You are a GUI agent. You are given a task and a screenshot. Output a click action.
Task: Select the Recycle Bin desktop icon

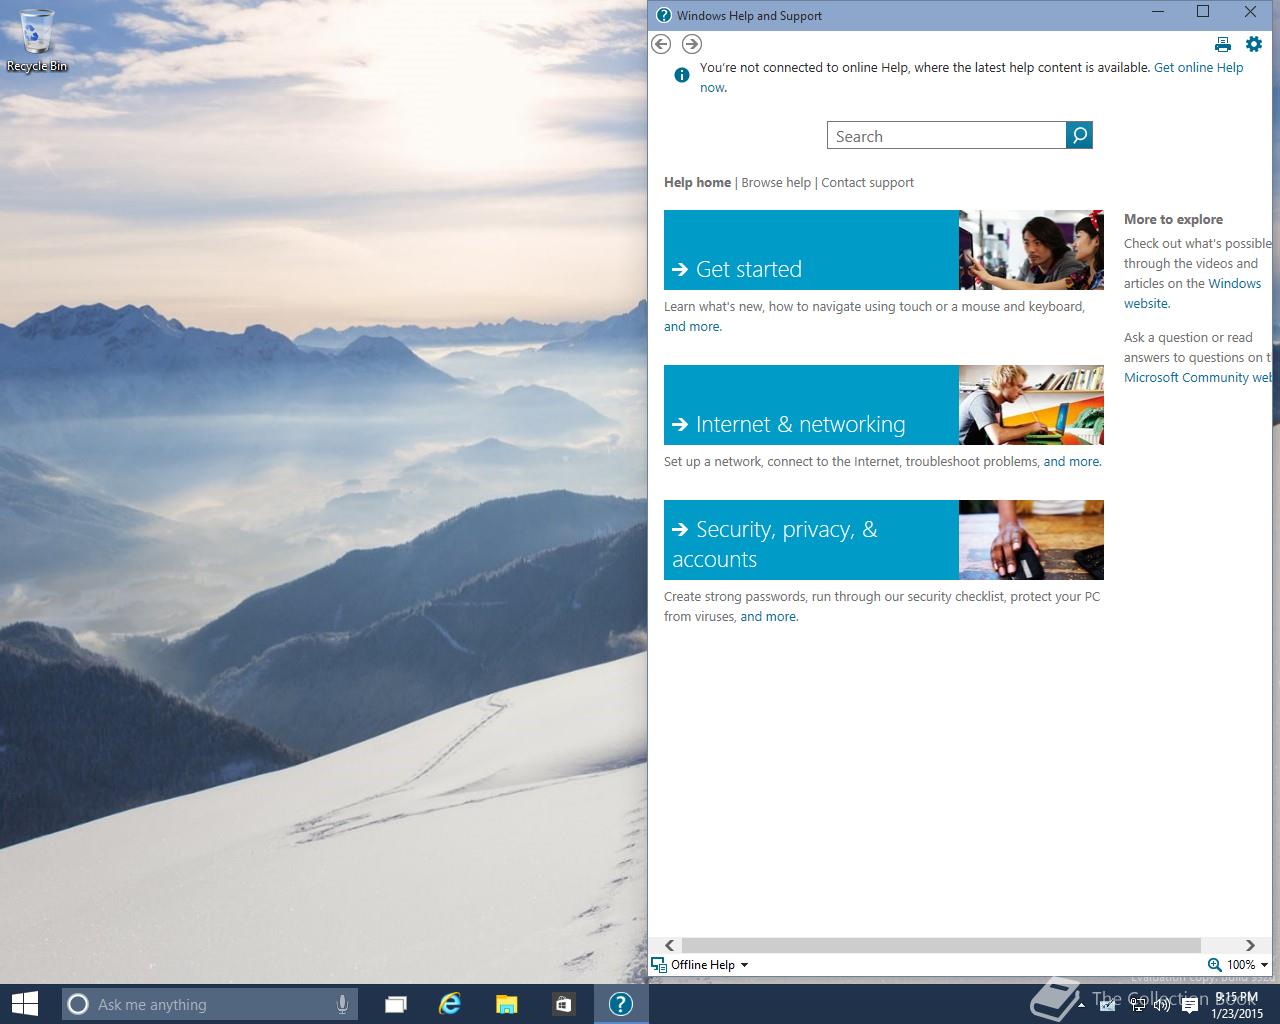[x=37, y=41]
